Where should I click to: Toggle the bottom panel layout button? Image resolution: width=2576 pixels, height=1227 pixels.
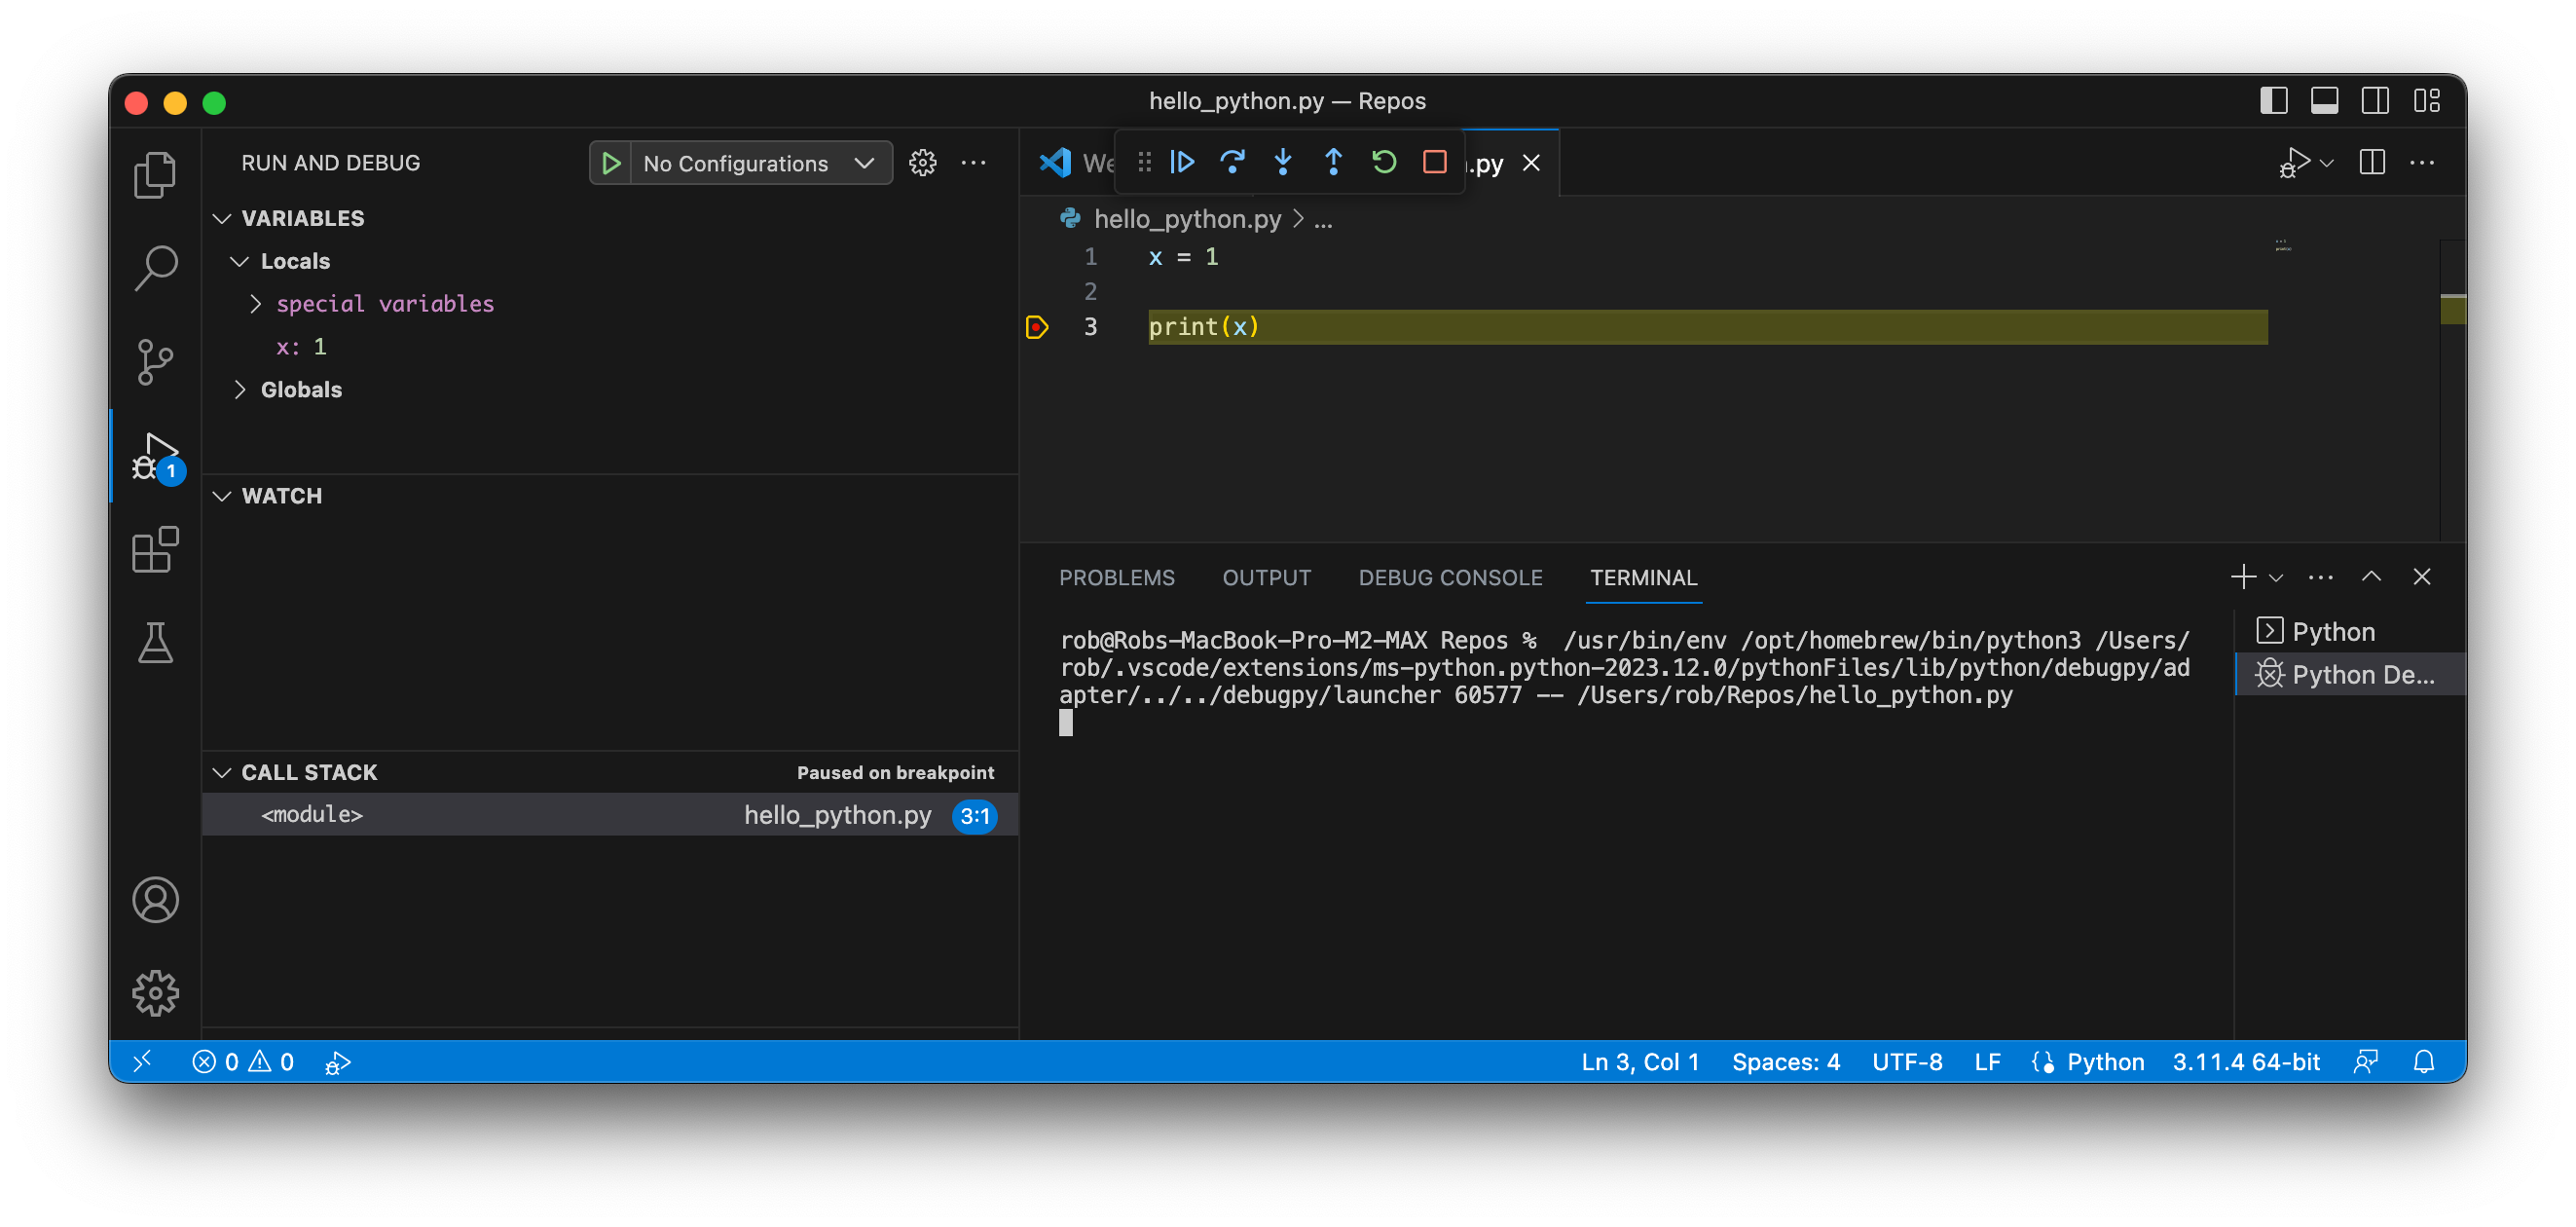click(x=2324, y=101)
